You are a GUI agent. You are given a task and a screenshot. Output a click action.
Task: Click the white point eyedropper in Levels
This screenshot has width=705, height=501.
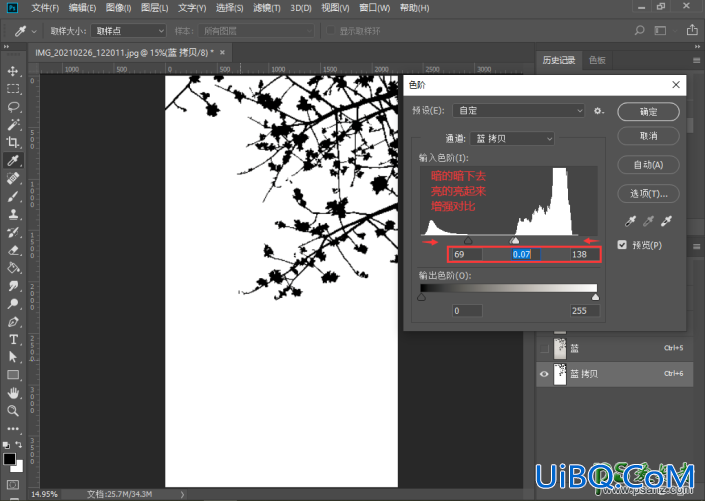(666, 221)
